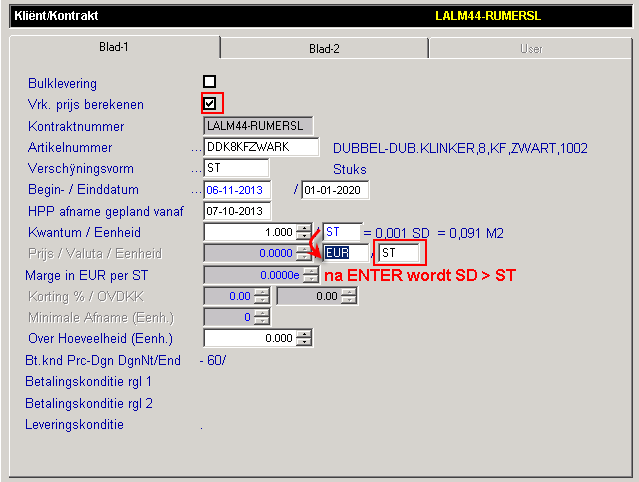This screenshot has width=639, height=482.
Task: Click the Stuks description text
Action: coord(350,169)
